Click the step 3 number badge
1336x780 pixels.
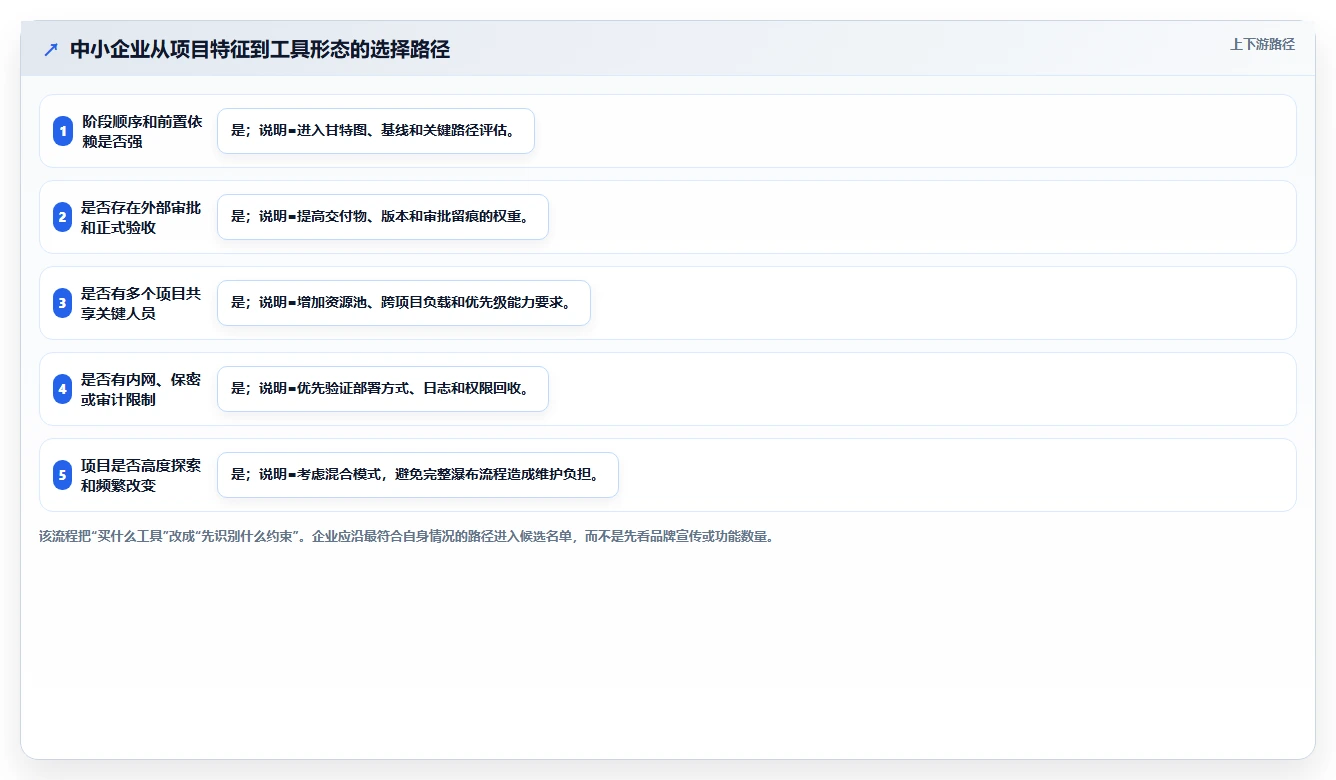tap(63, 303)
